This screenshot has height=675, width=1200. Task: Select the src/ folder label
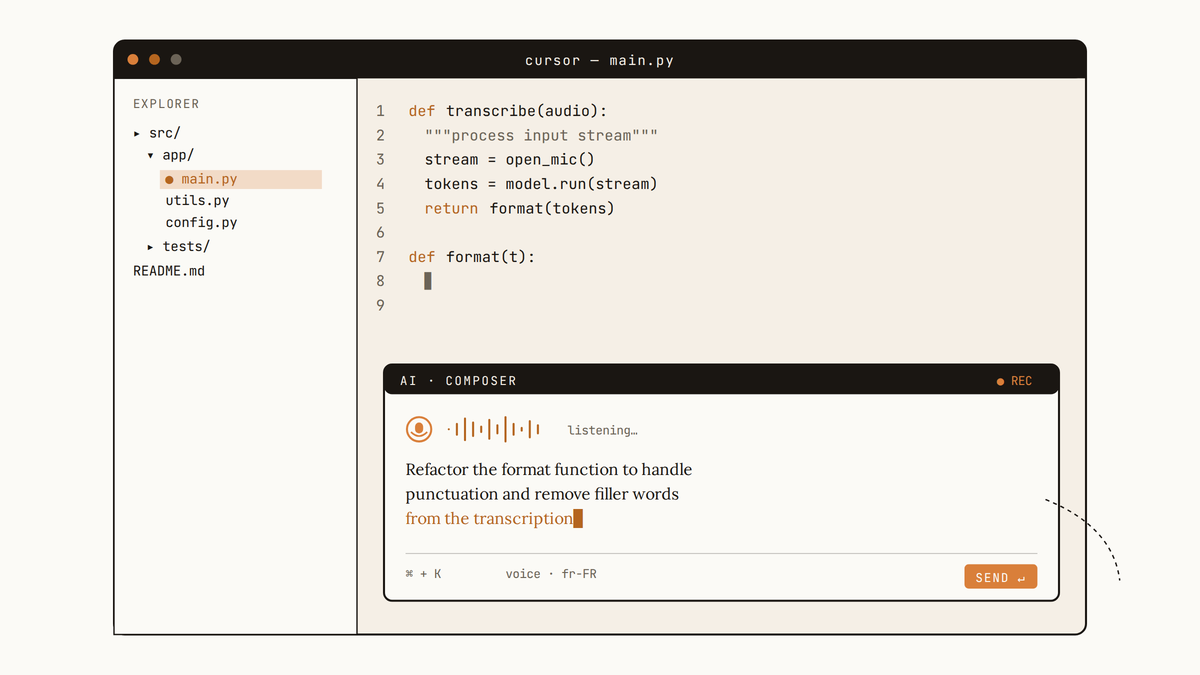[x=165, y=133]
